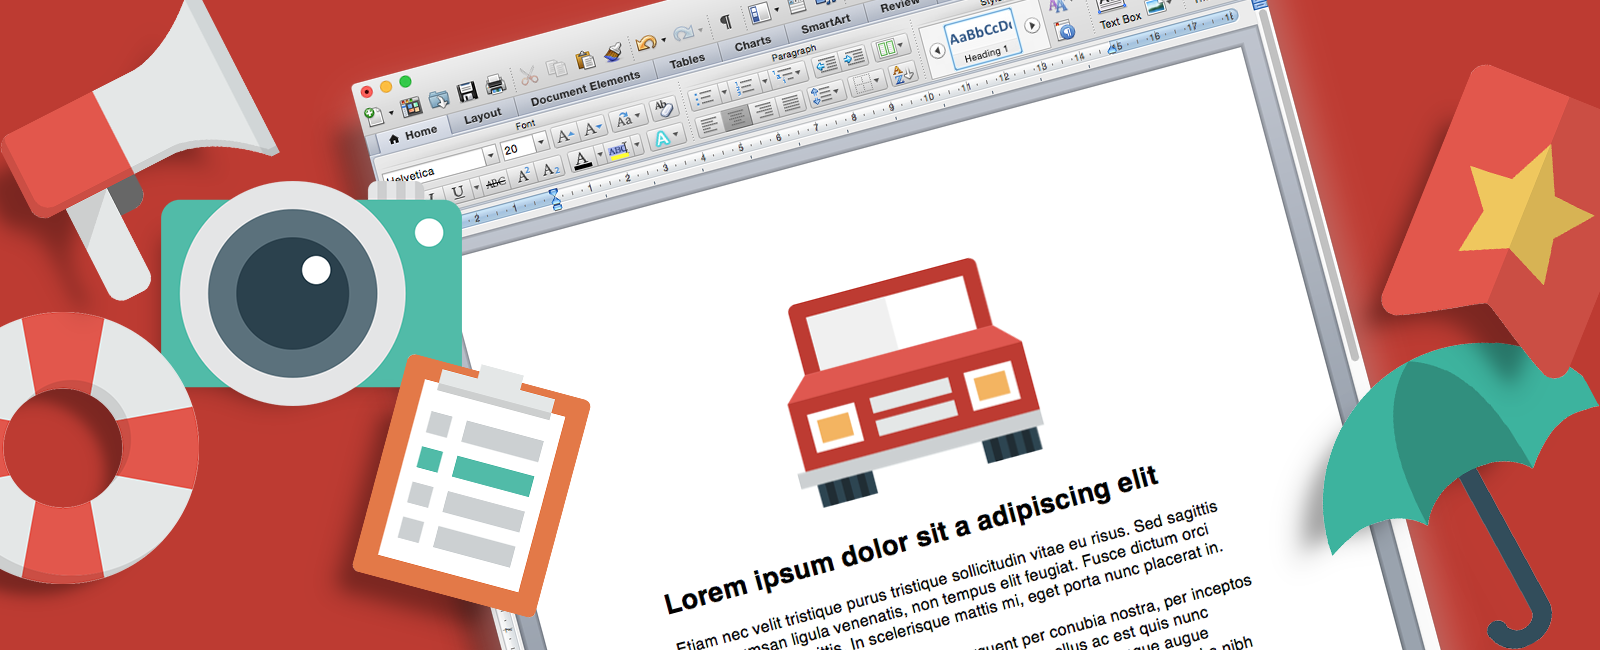This screenshot has width=1600, height=650.
Task: Click the Increase Indent icon
Action: [x=854, y=59]
